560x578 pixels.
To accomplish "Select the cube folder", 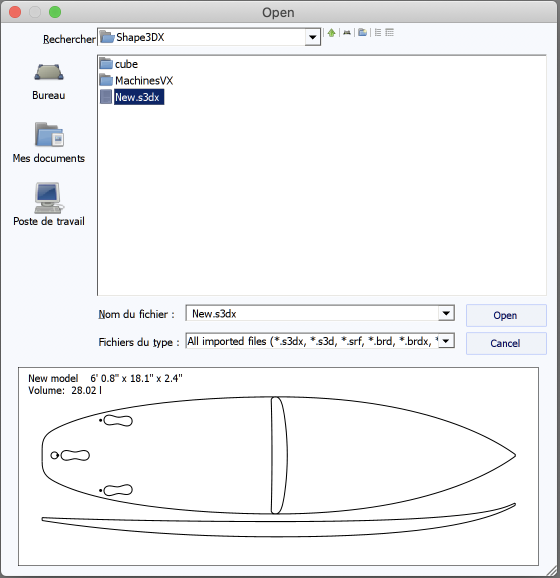I will 119,64.
